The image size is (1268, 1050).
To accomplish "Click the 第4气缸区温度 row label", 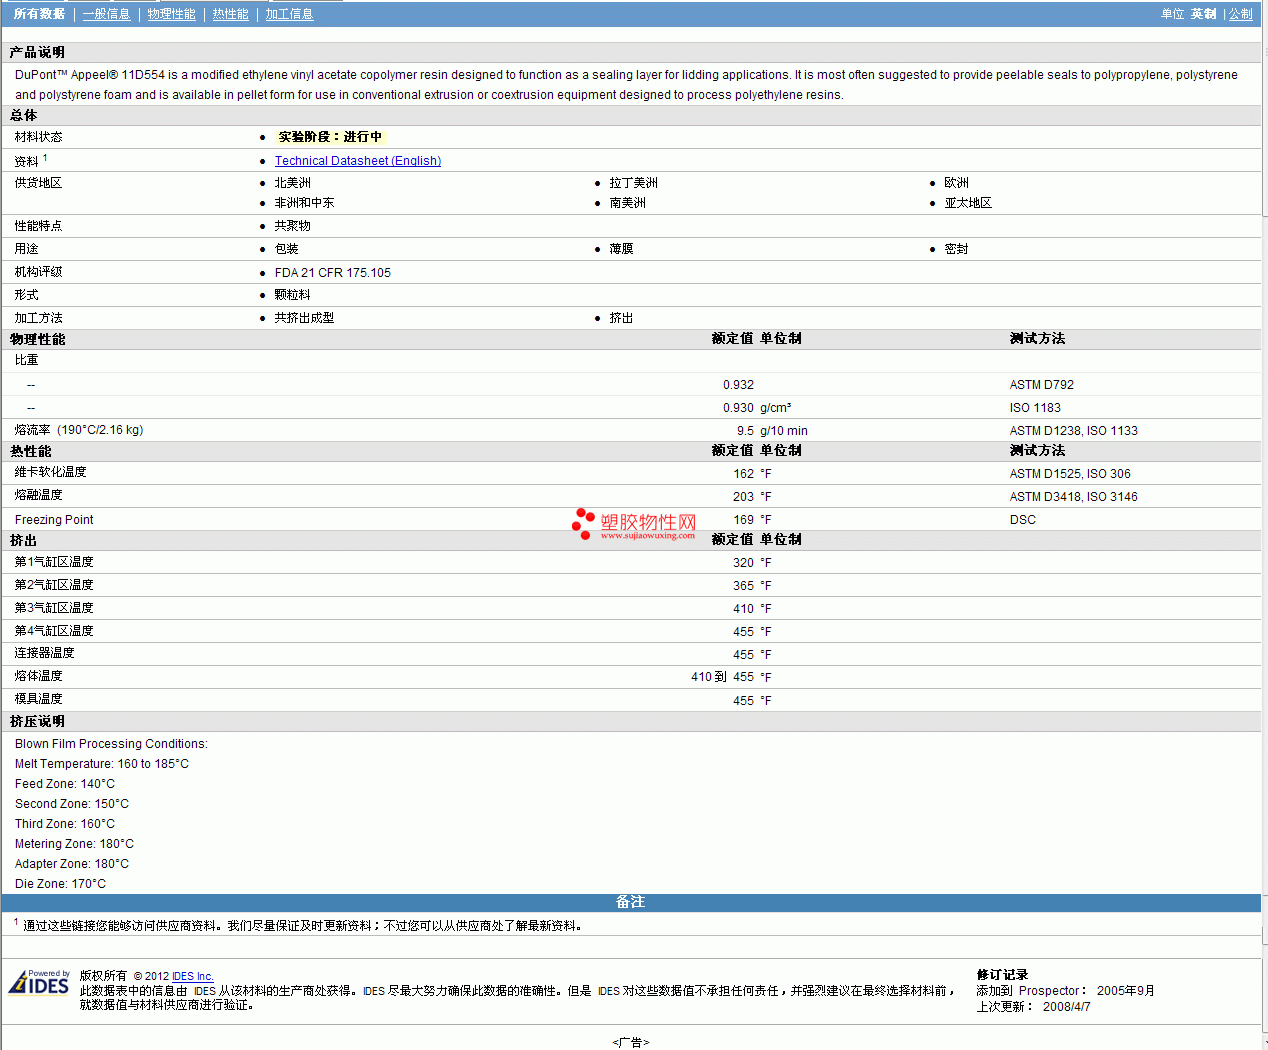I will pos(54,631).
